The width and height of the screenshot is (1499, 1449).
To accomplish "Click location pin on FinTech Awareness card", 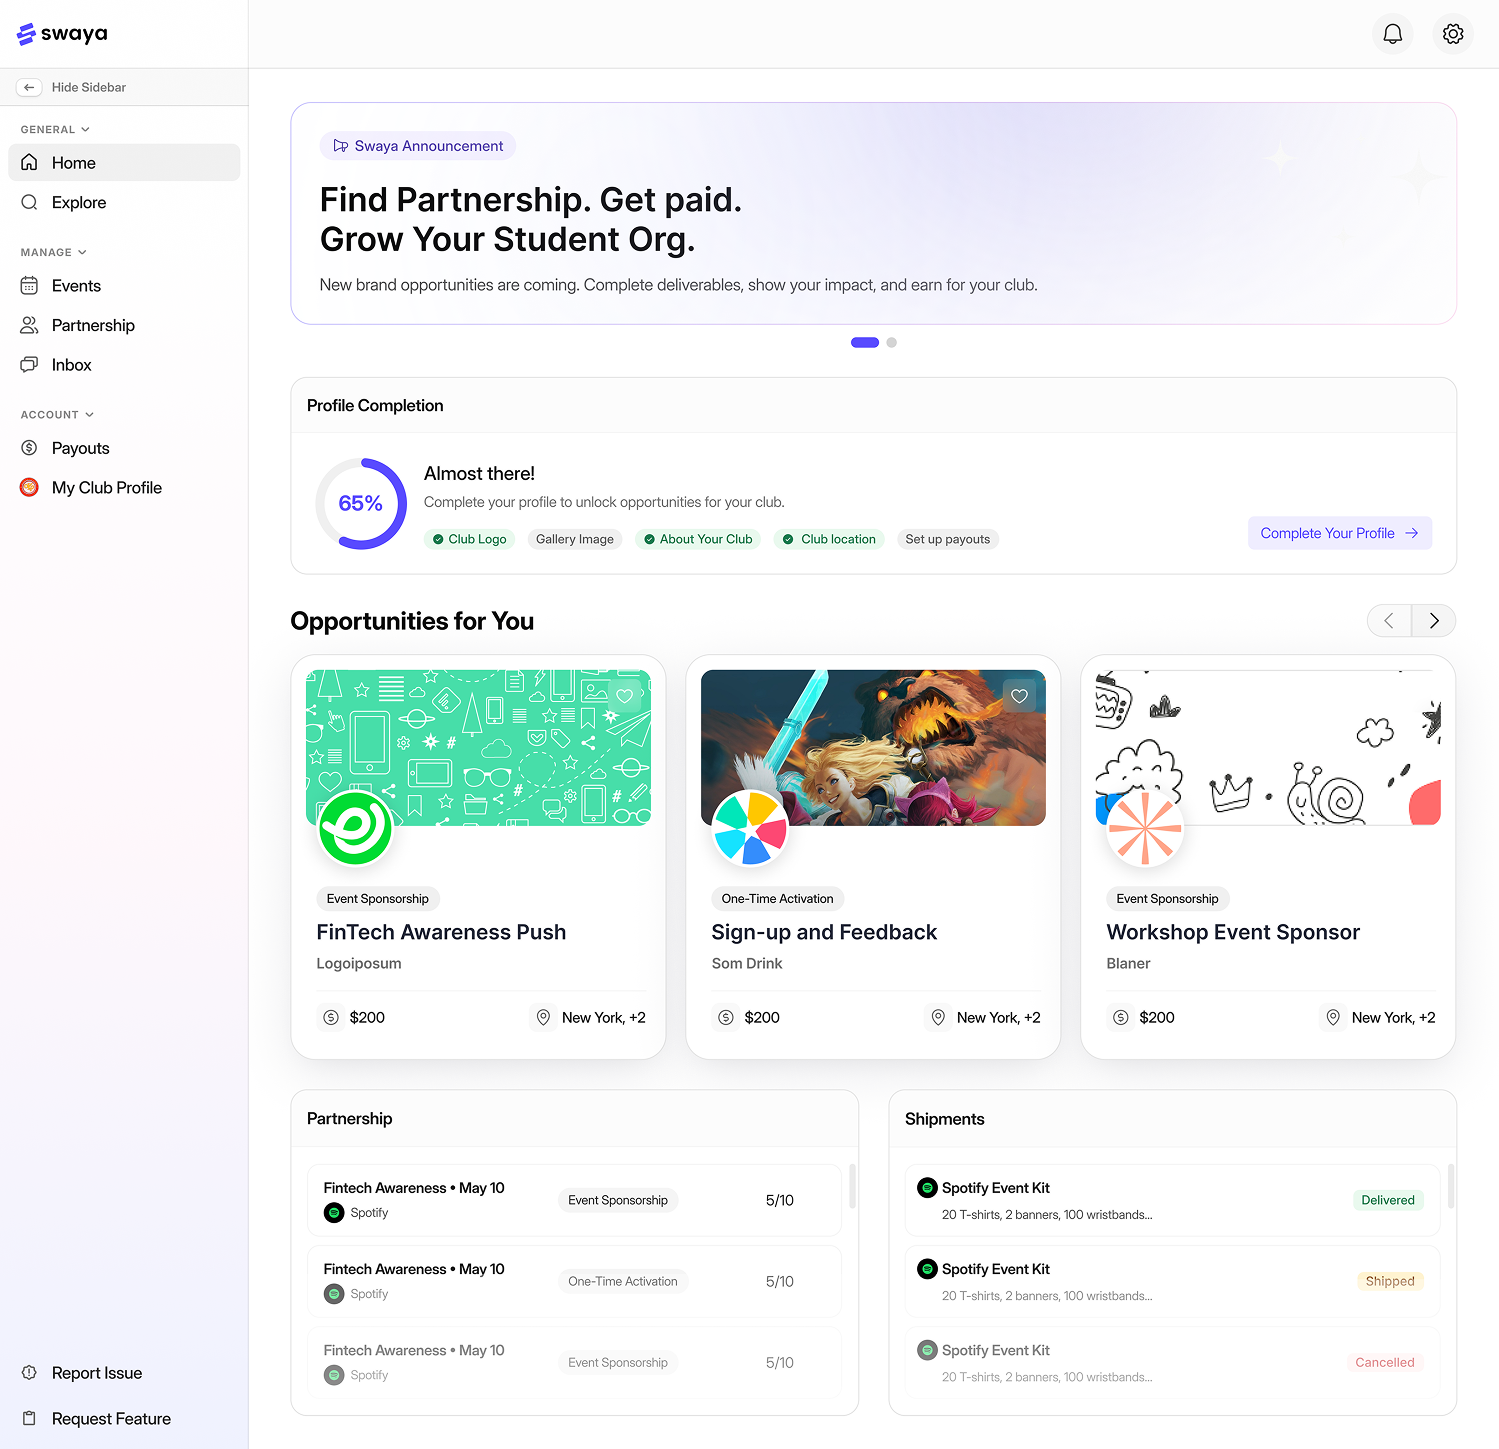I will (x=543, y=1017).
